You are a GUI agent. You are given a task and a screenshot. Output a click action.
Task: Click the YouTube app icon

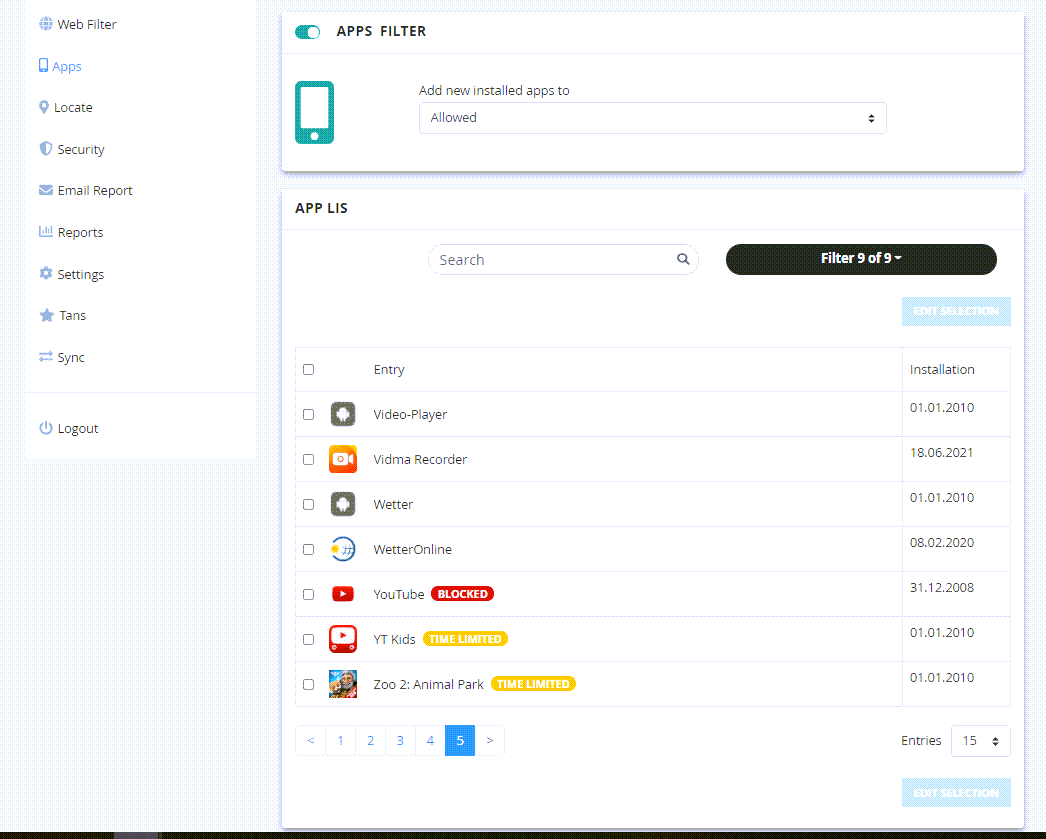point(343,594)
